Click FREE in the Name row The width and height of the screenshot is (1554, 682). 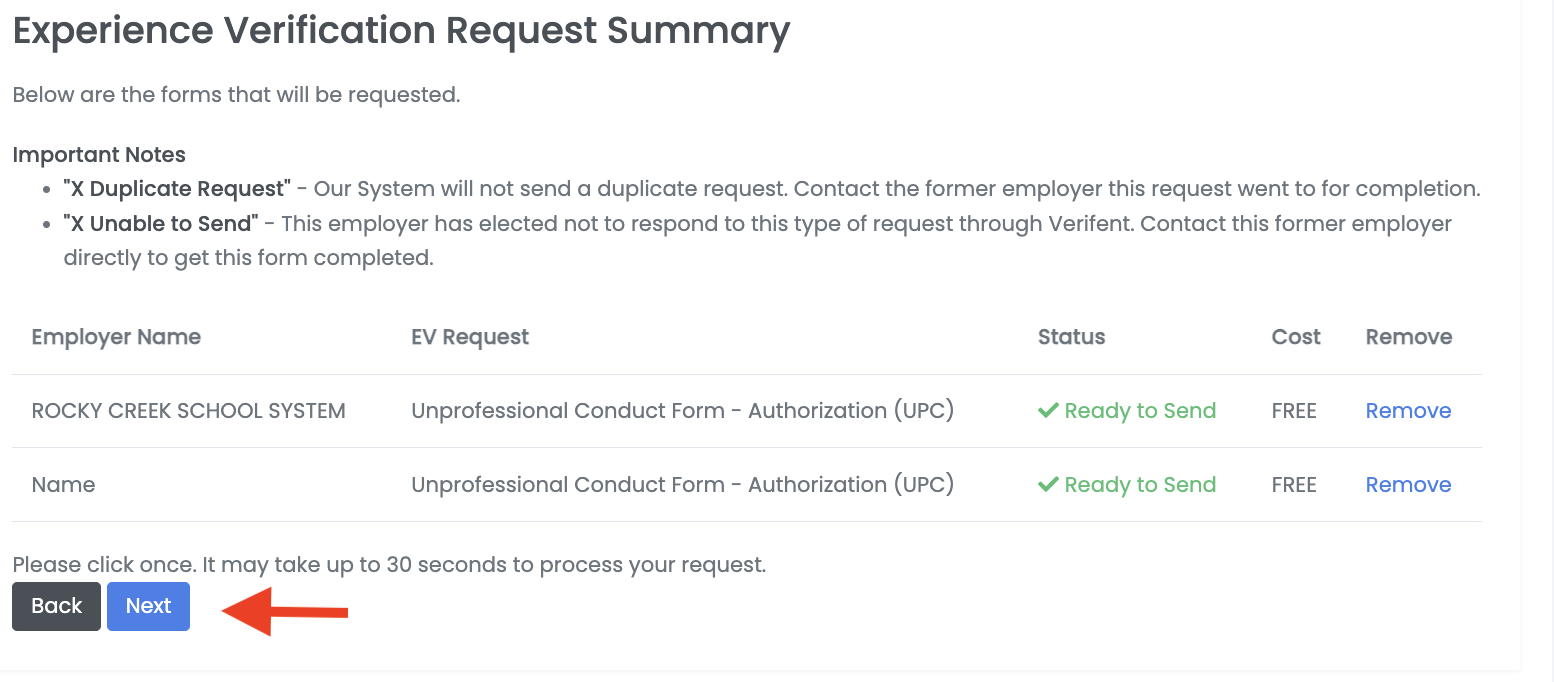[x=1293, y=484]
